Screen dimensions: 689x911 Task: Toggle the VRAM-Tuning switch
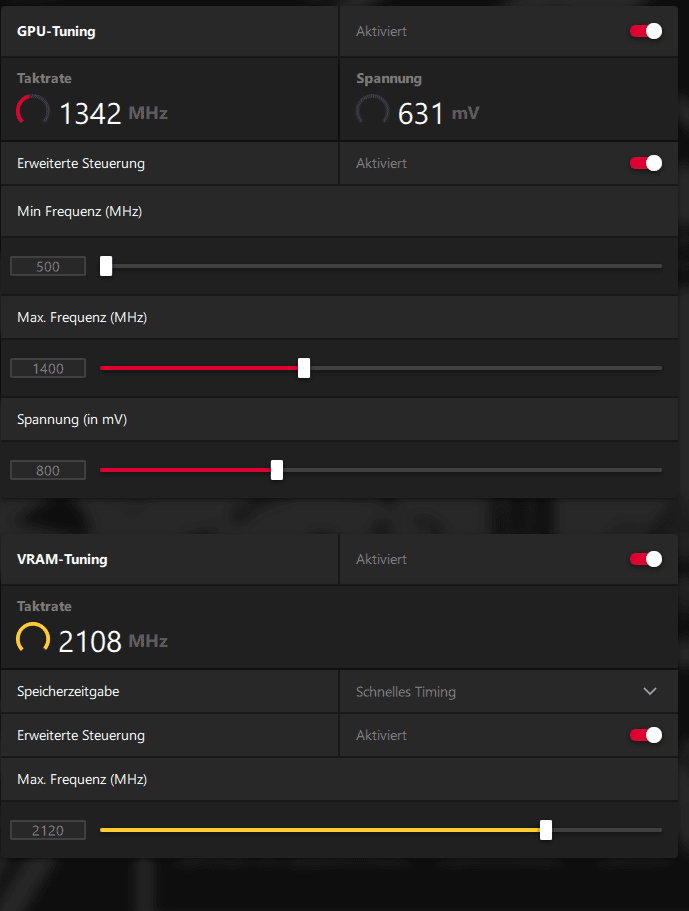[x=645, y=559]
